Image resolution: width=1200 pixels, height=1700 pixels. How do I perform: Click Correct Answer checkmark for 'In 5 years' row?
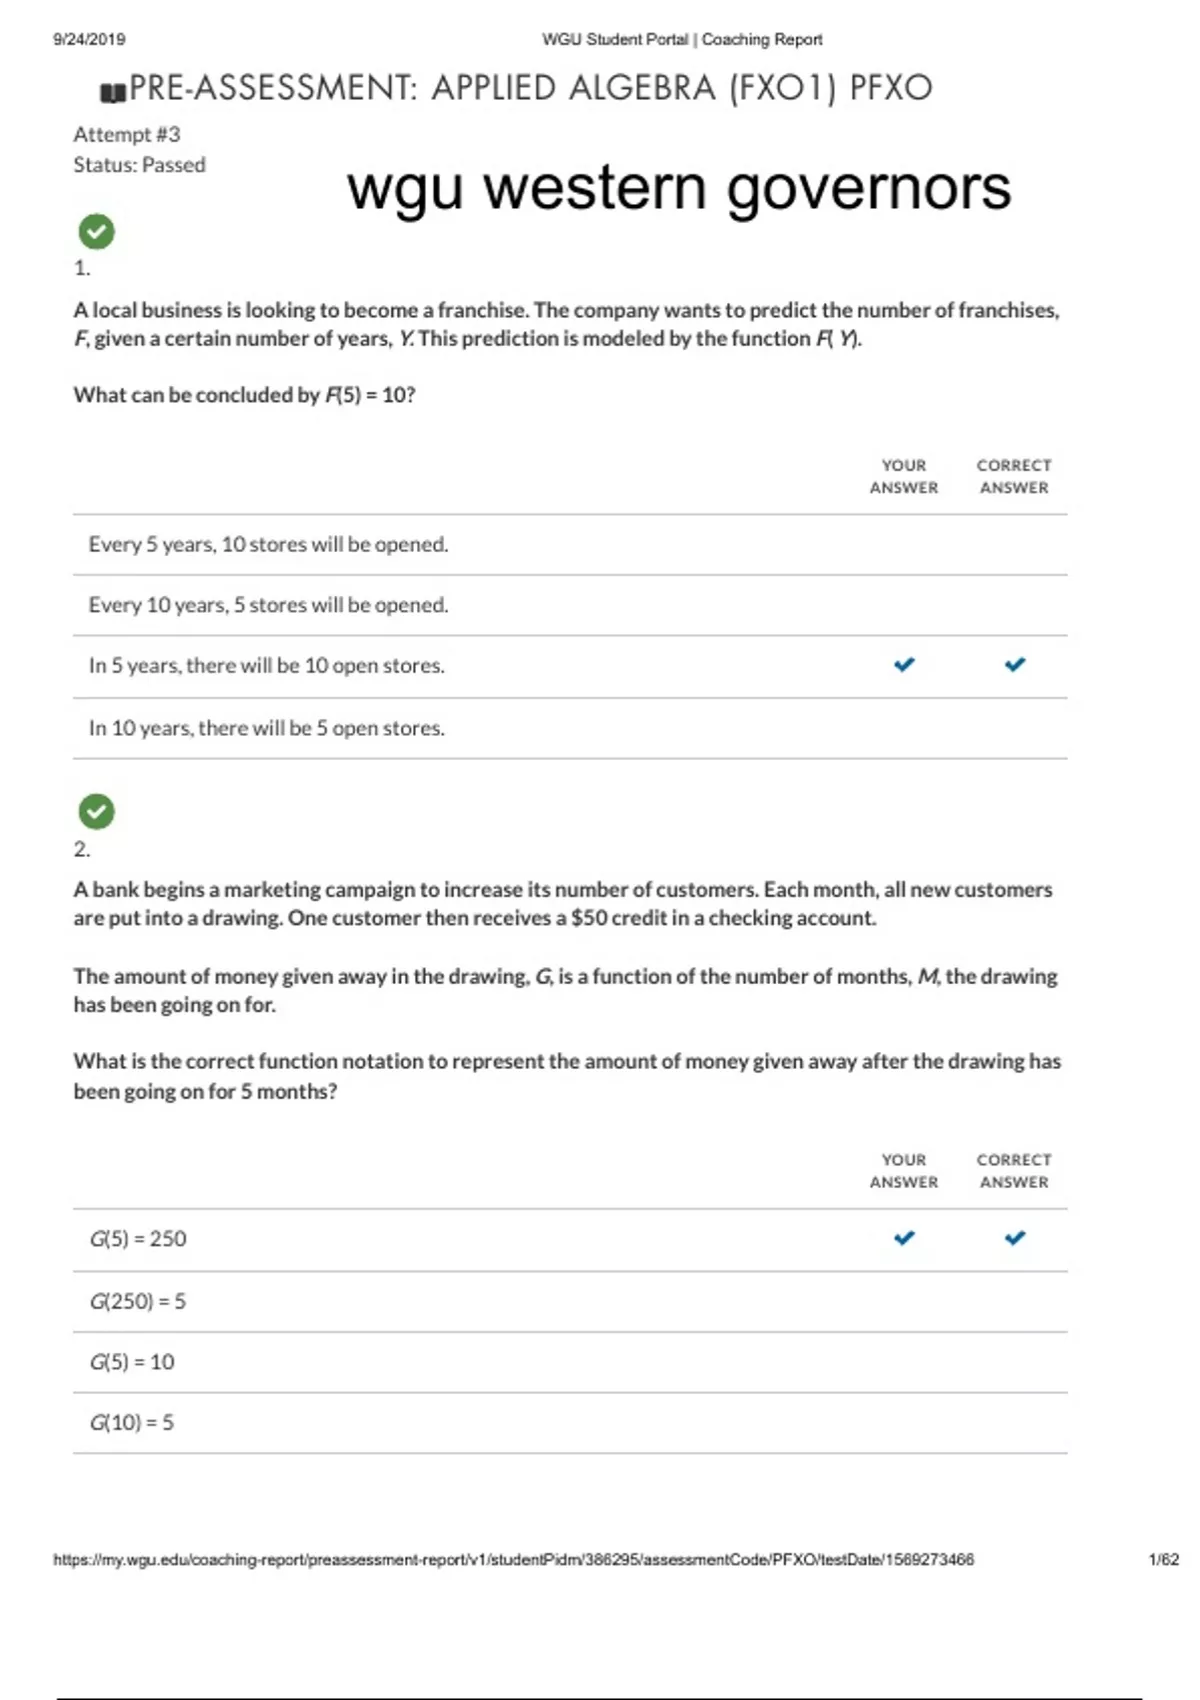tap(1014, 665)
